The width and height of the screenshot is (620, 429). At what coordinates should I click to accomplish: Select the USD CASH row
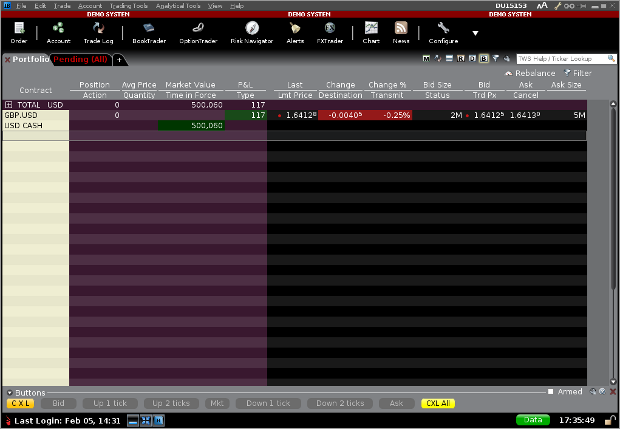pyautogui.click(x=295, y=125)
